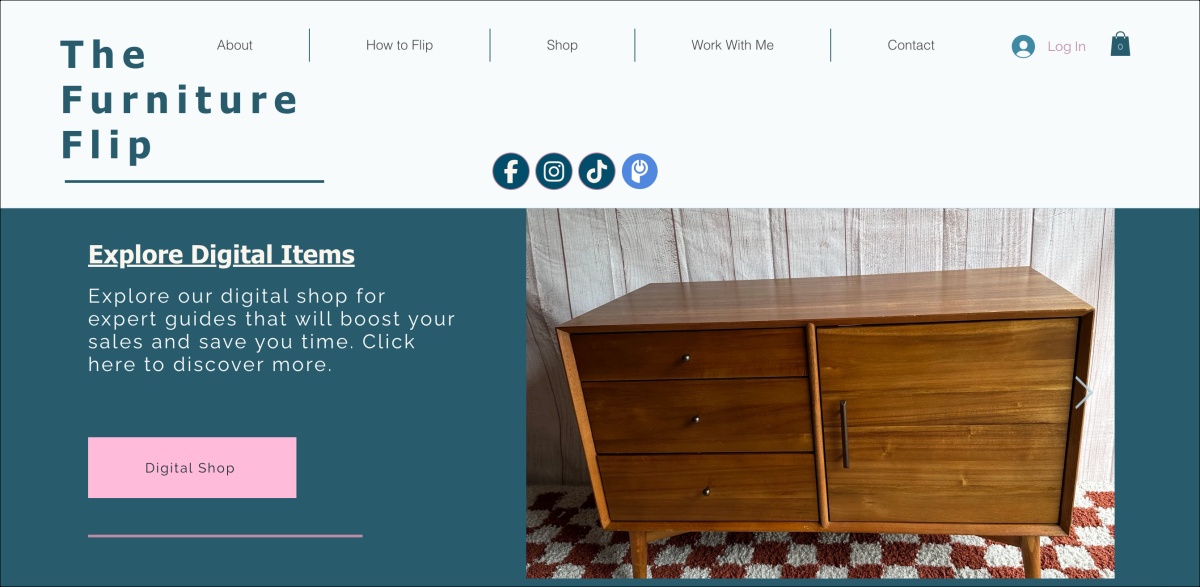Click the underline beneath The Furniture Flip logo
This screenshot has width=1200, height=587.
(194, 181)
